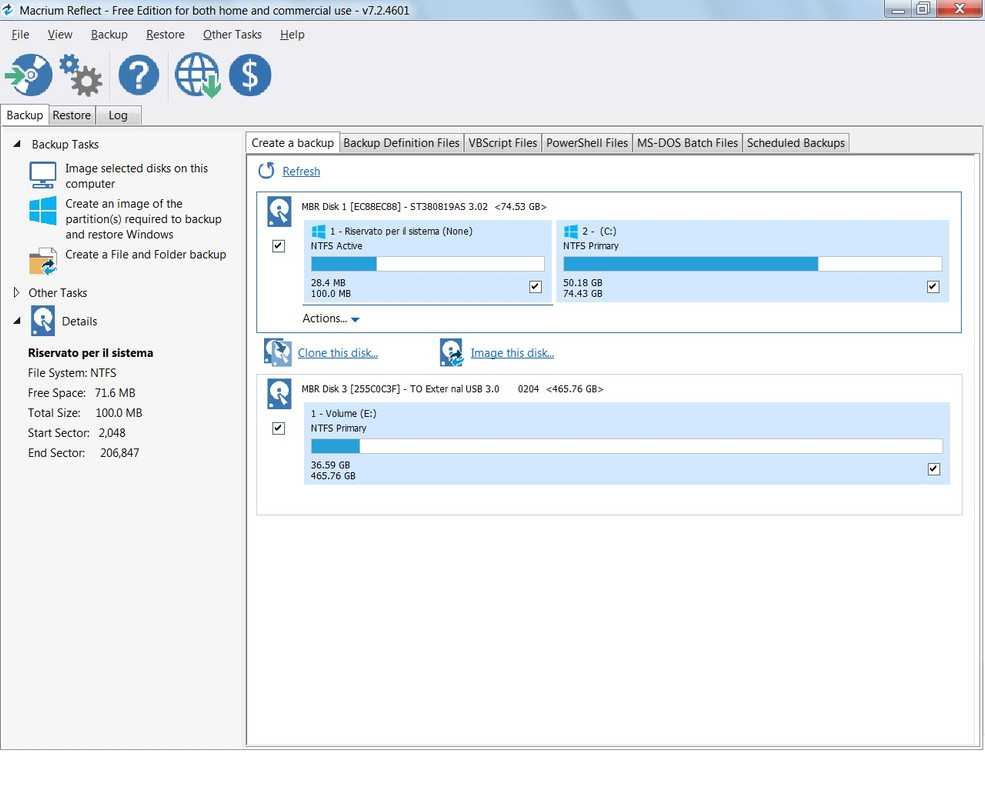Click the monitor icon for imaging selected disks
The height and width of the screenshot is (800, 985).
(x=43, y=175)
